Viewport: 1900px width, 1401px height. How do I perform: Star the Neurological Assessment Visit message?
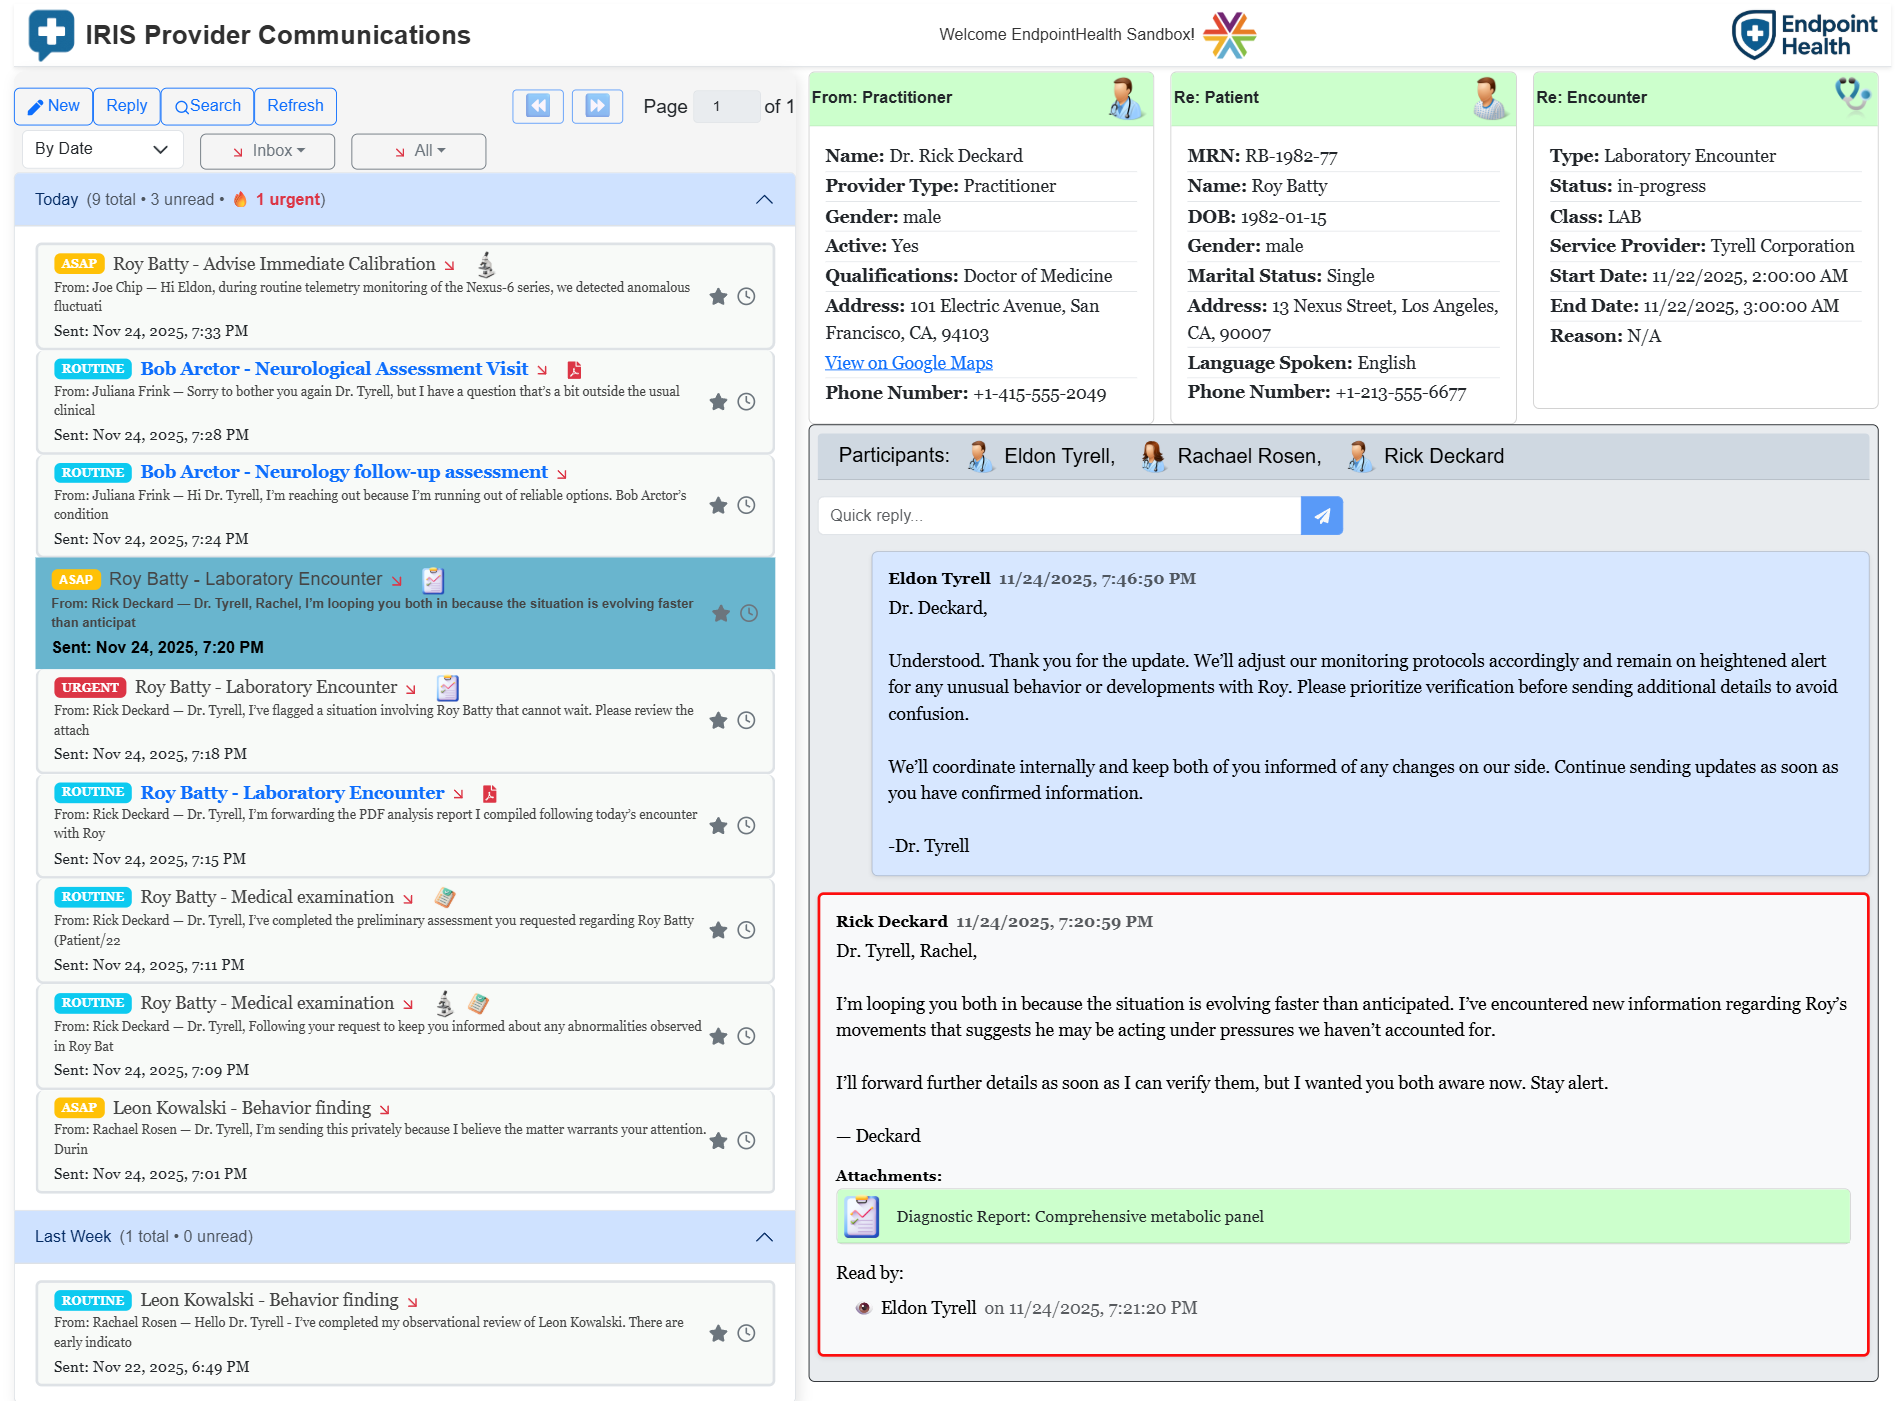click(x=718, y=402)
